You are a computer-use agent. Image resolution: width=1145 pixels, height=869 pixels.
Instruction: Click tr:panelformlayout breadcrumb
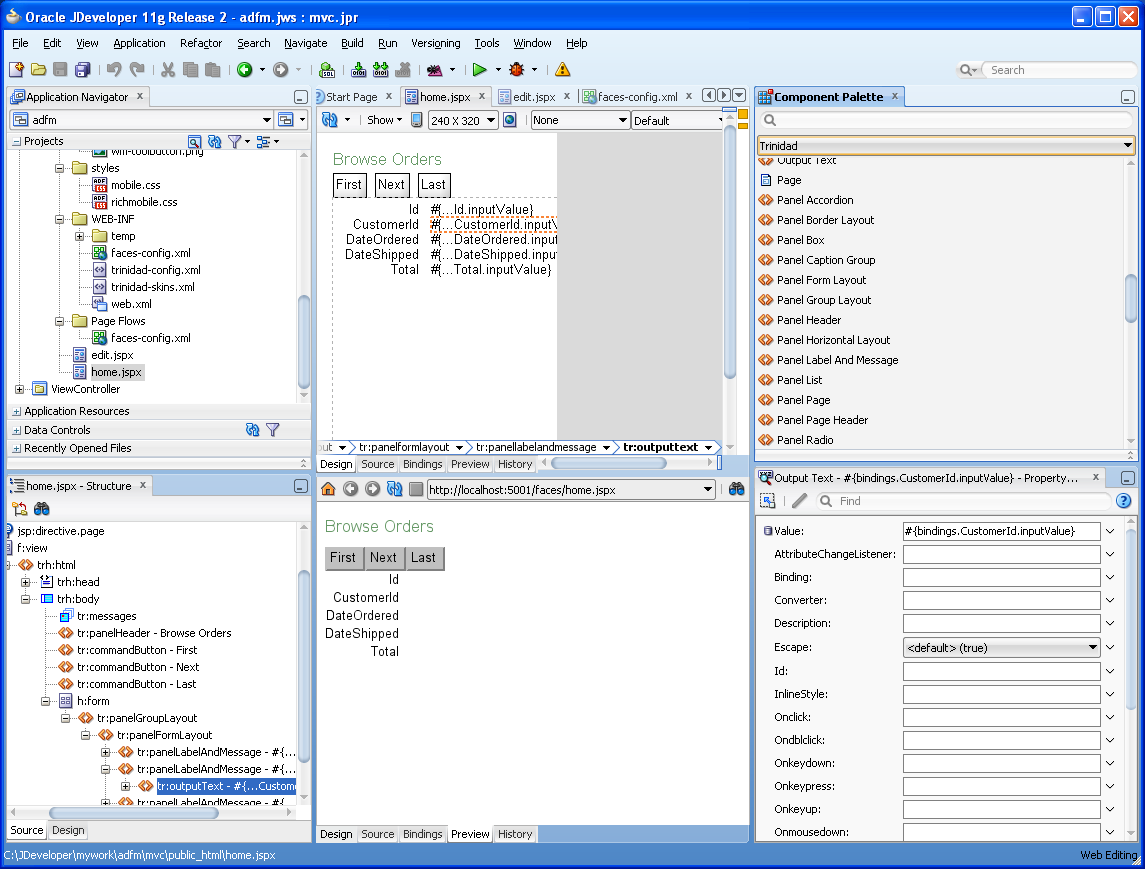click(404, 447)
